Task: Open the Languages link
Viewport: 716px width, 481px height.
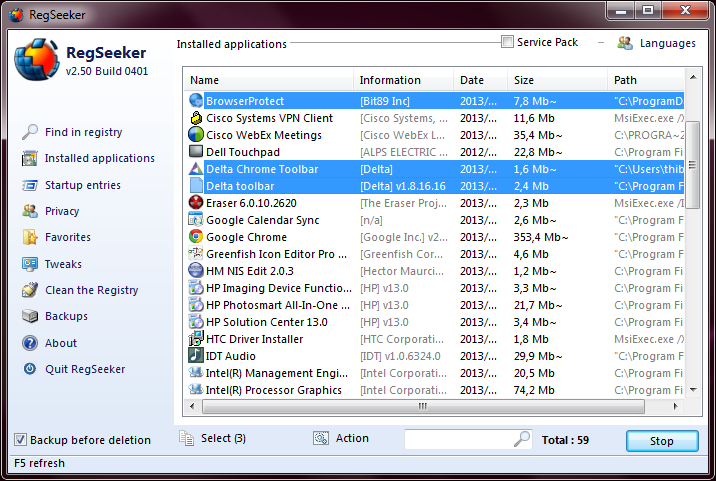Action: pyautogui.click(x=668, y=43)
